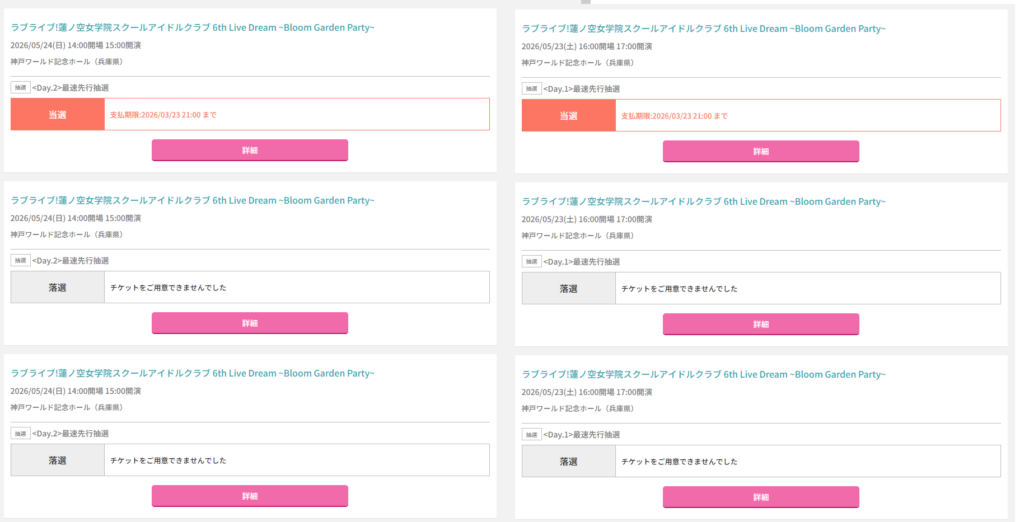Select the 落選 status in the middle Day.2 card
Screen dimensions: 1024x522
57,288
